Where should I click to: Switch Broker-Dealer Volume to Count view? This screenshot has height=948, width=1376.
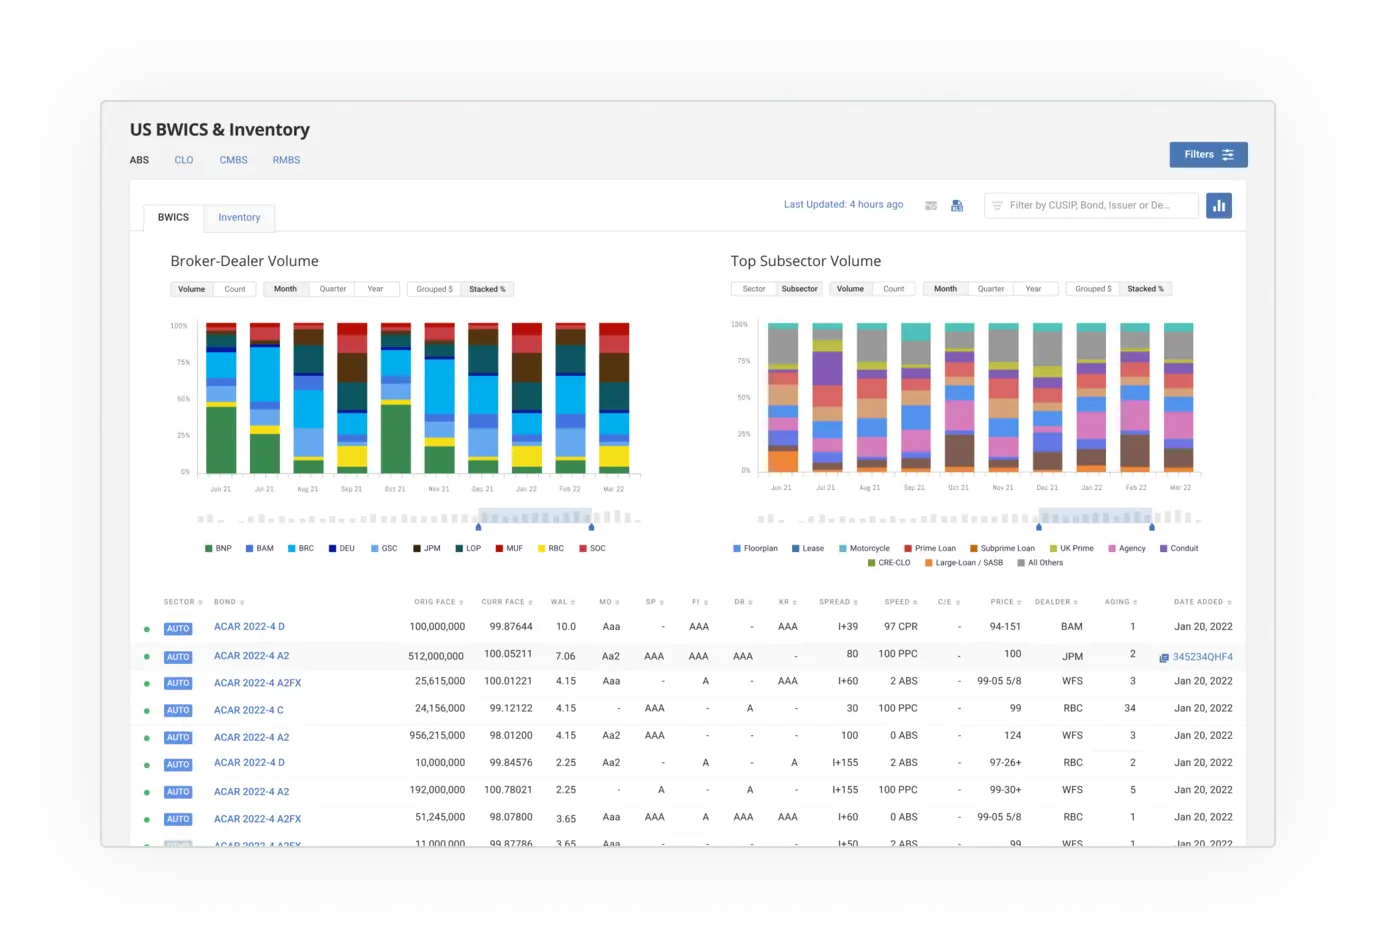tap(236, 289)
